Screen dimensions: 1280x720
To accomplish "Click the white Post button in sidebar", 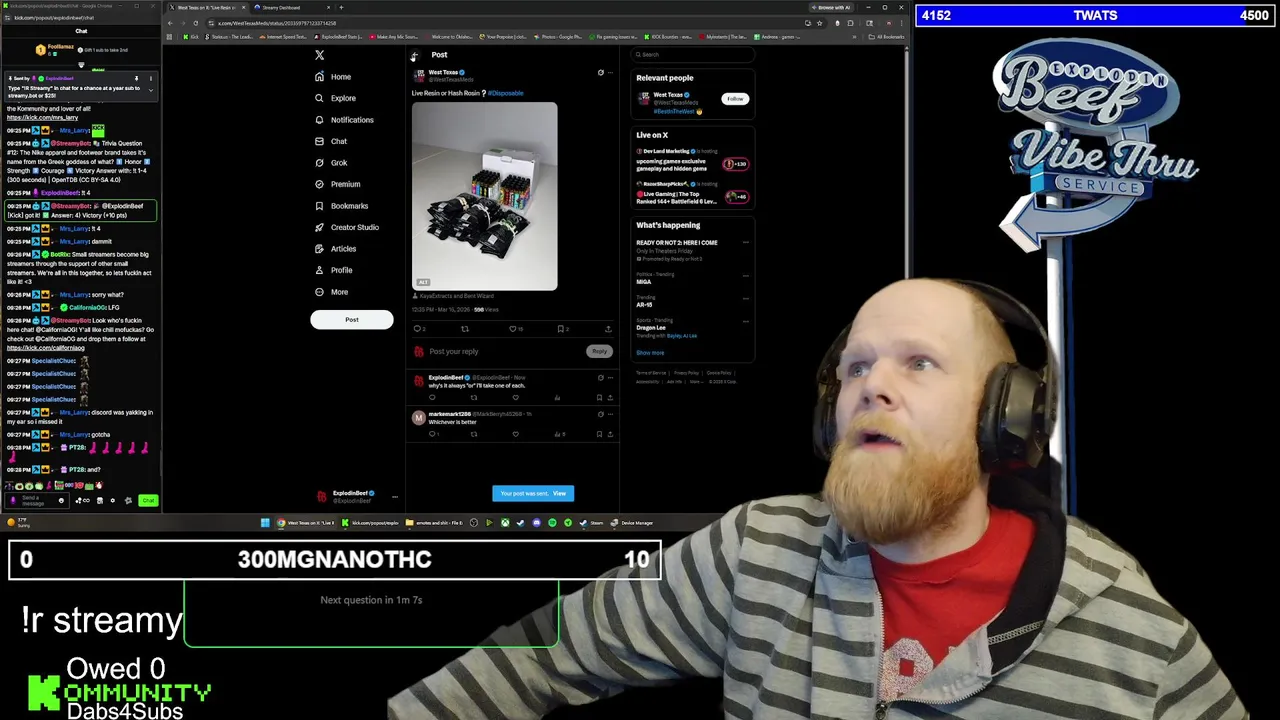I will click(352, 320).
